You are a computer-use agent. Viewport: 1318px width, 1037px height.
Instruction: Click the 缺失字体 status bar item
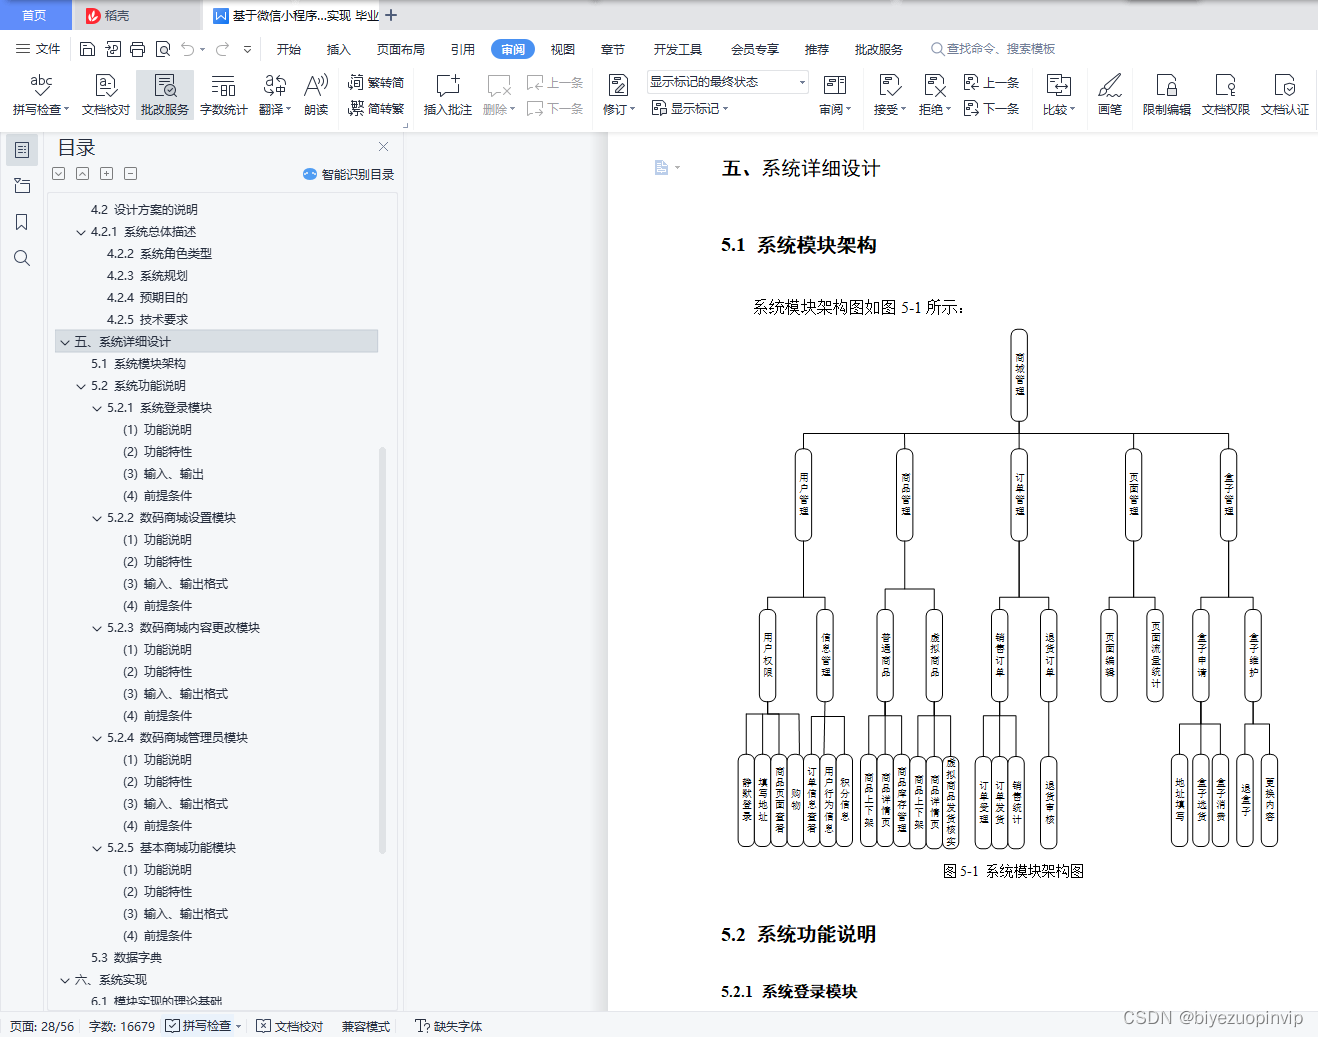449,1026
